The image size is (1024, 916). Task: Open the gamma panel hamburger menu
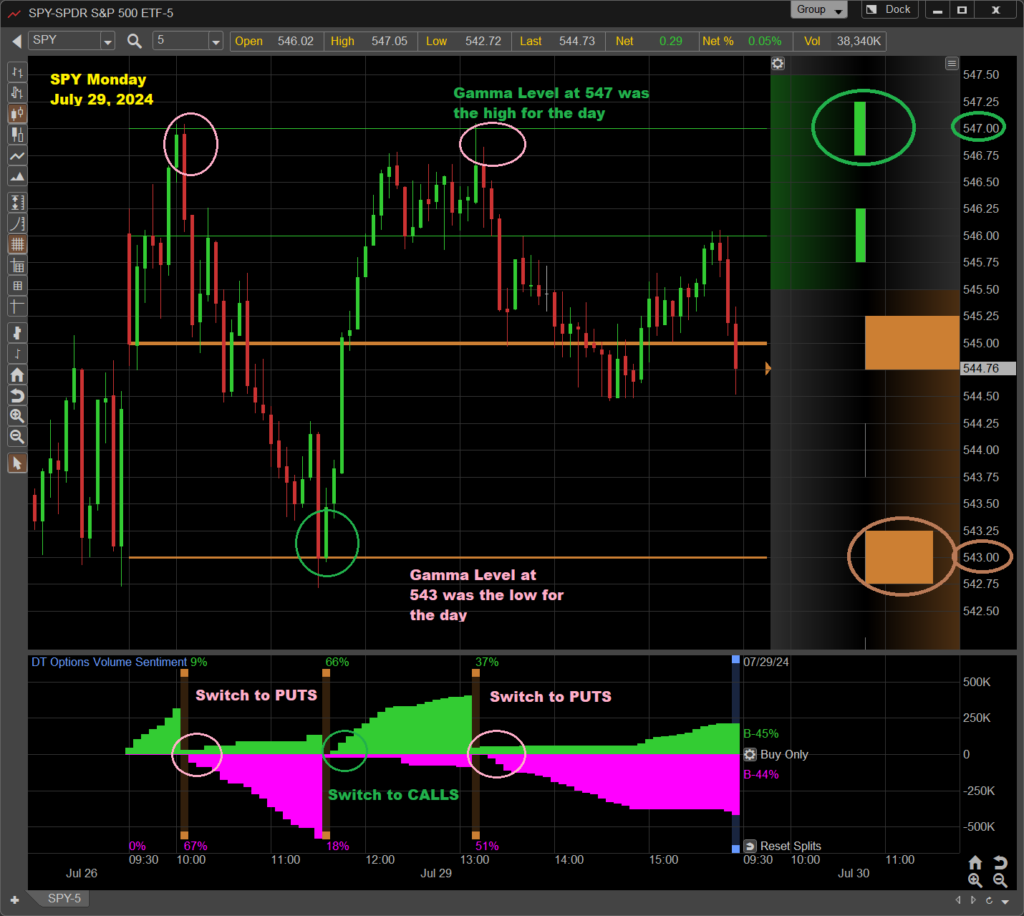[951, 64]
